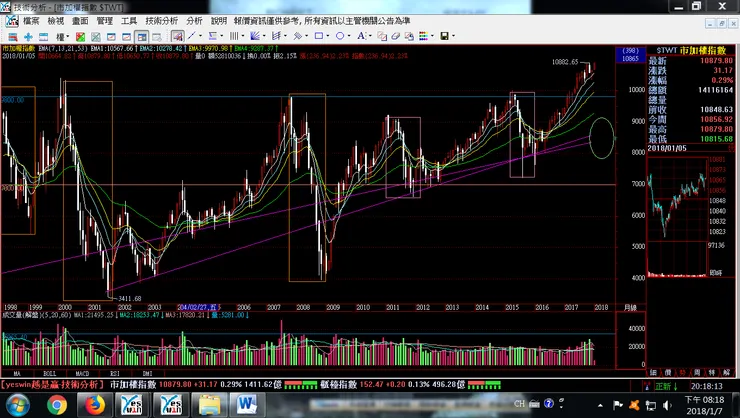Click the 月線 period button
740x418 pixels.
click(631, 308)
